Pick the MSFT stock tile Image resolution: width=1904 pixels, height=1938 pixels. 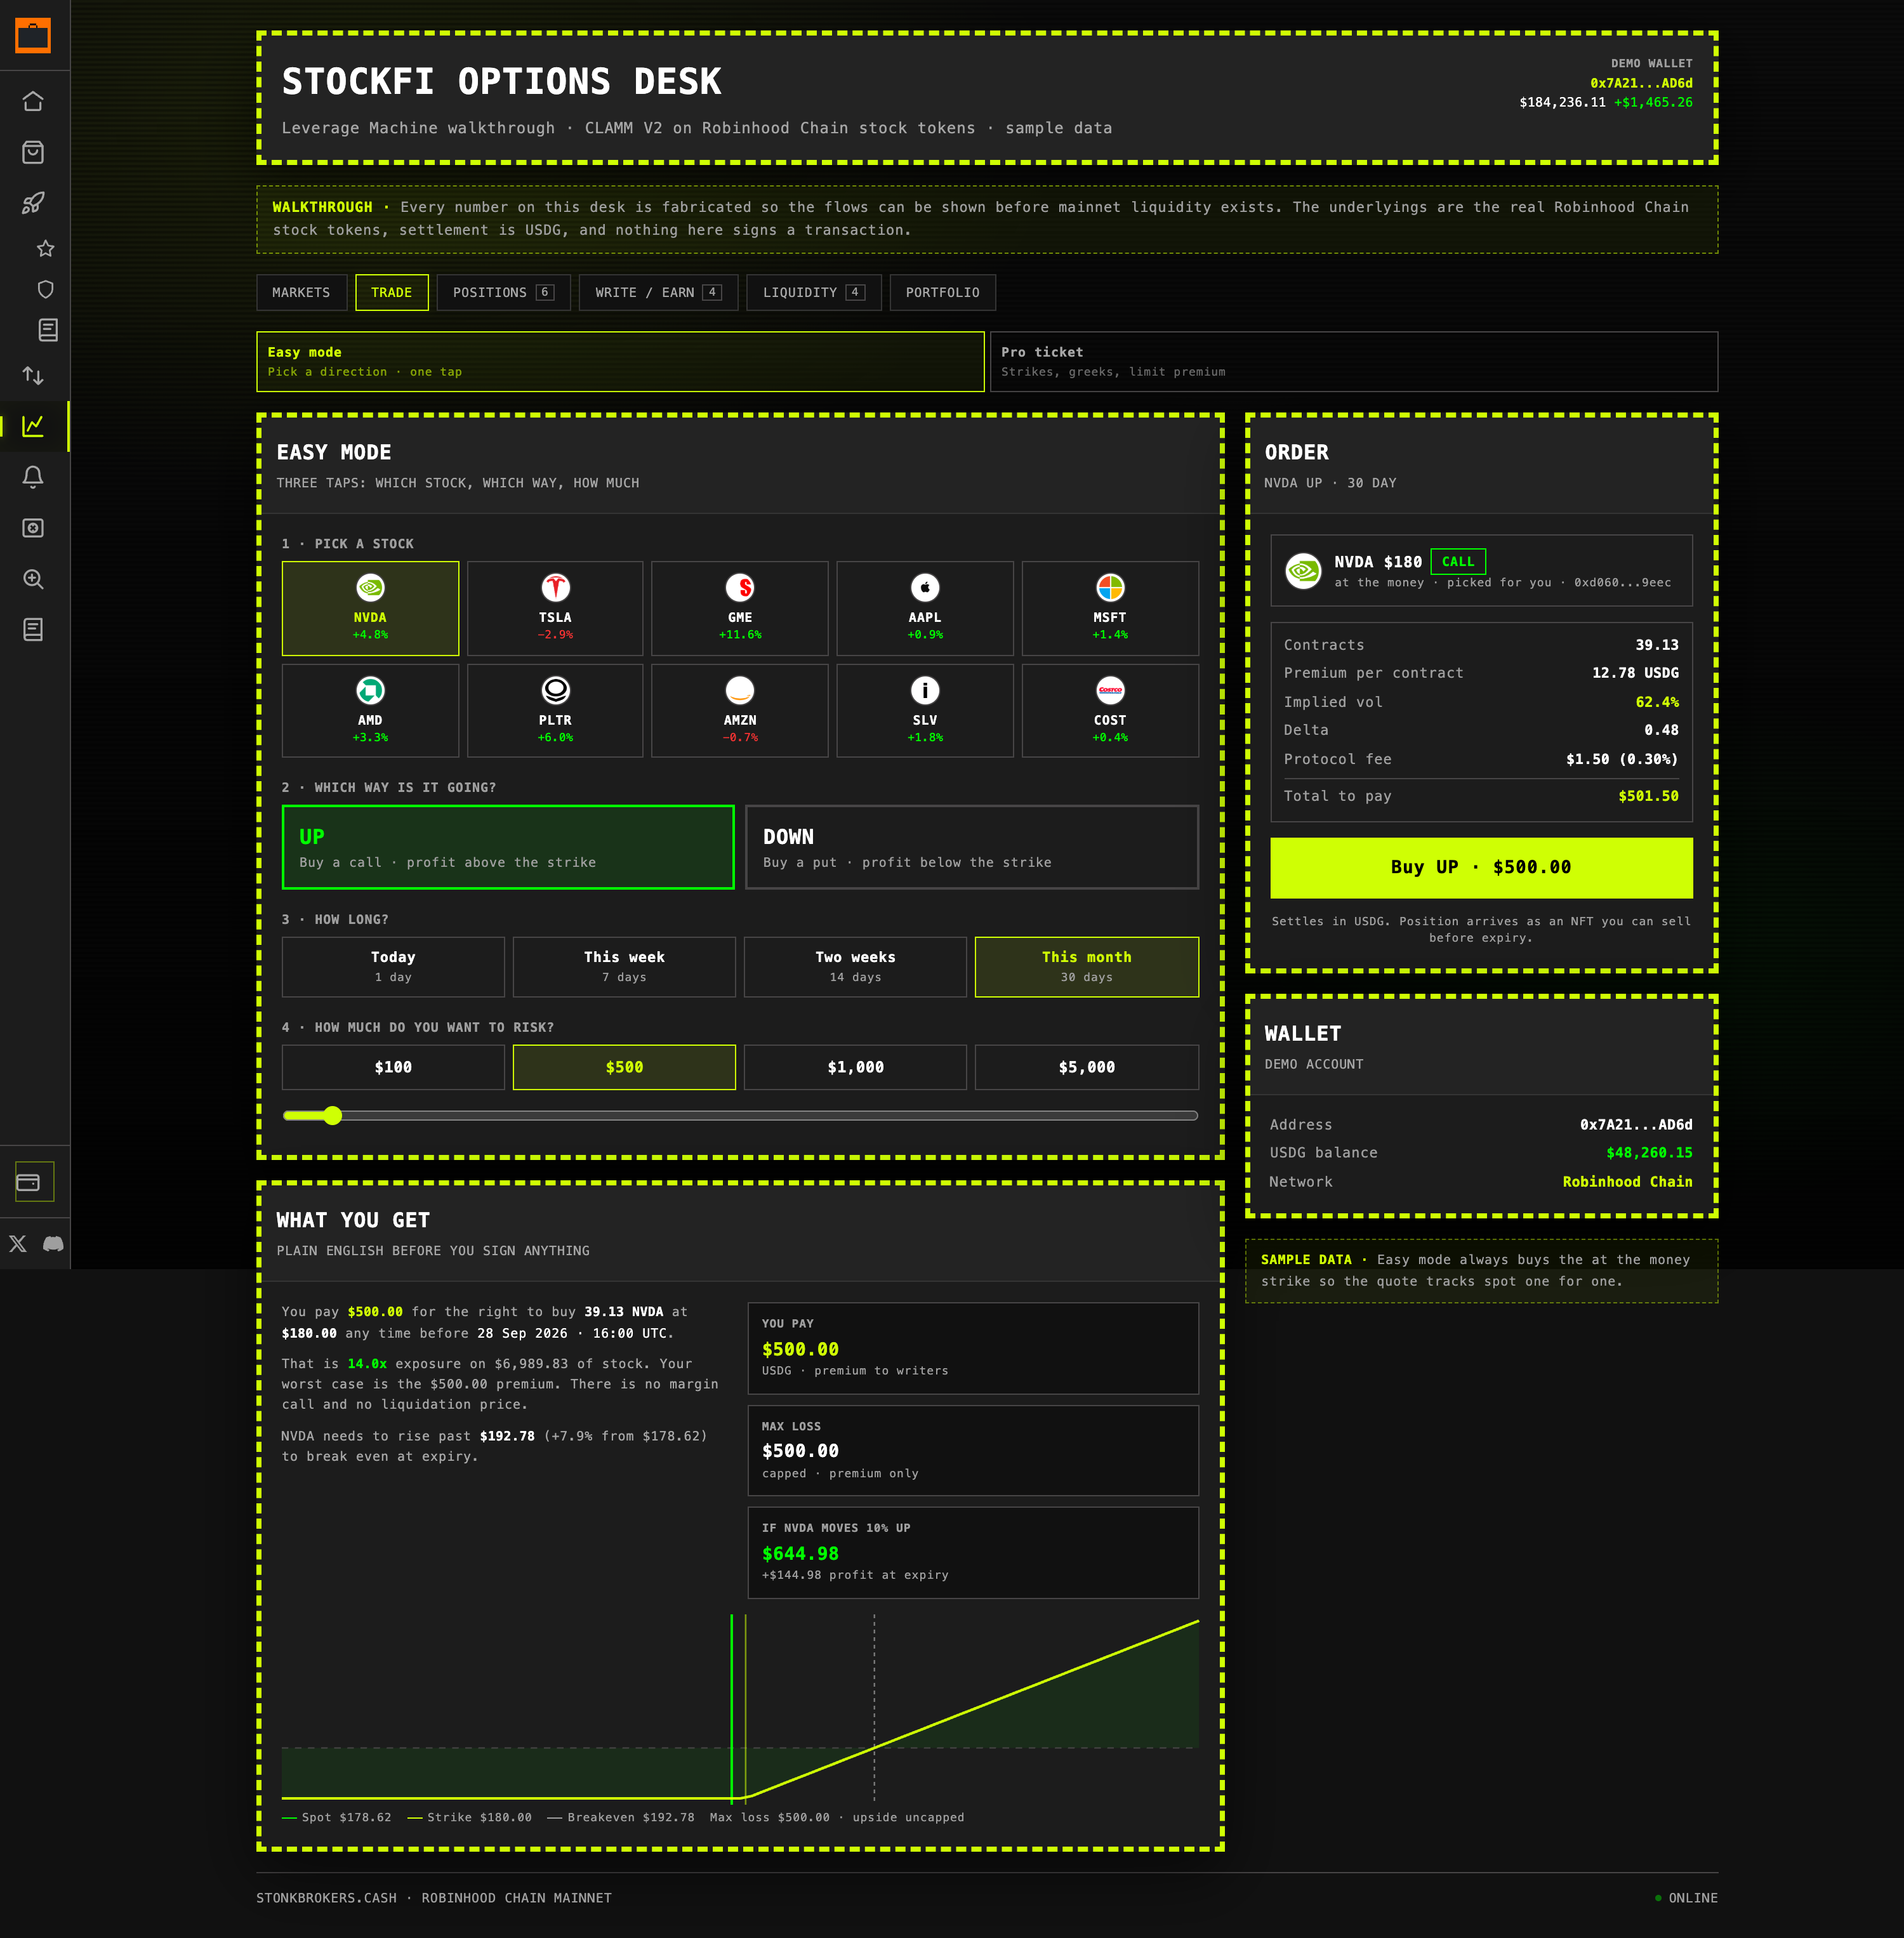1110,608
